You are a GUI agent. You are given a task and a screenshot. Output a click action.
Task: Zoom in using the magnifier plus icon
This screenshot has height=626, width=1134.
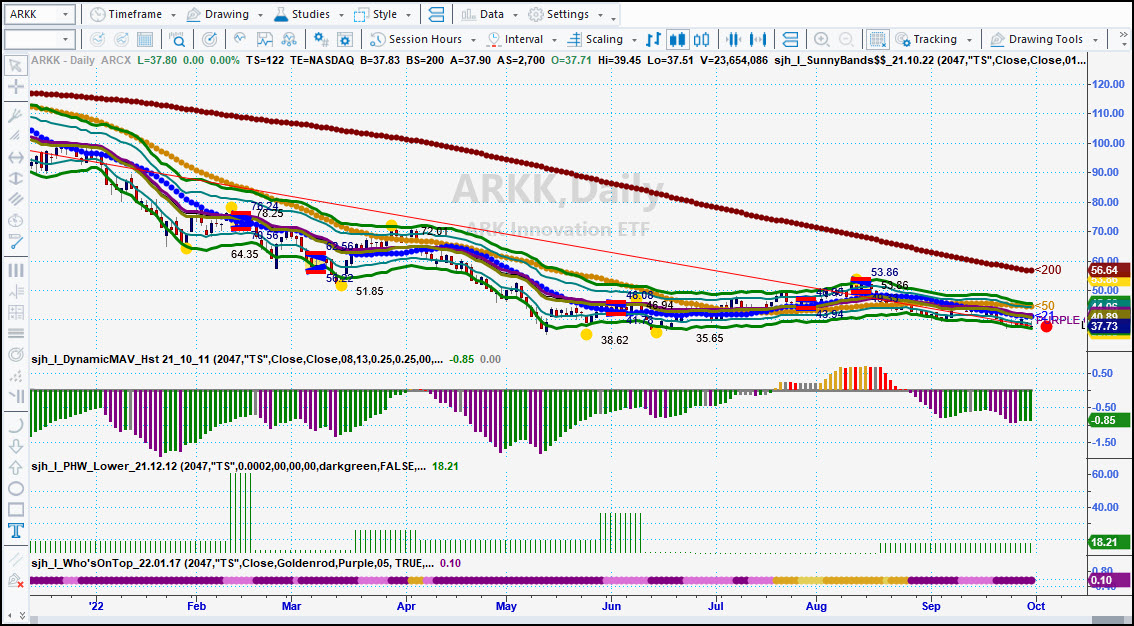point(822,39)
